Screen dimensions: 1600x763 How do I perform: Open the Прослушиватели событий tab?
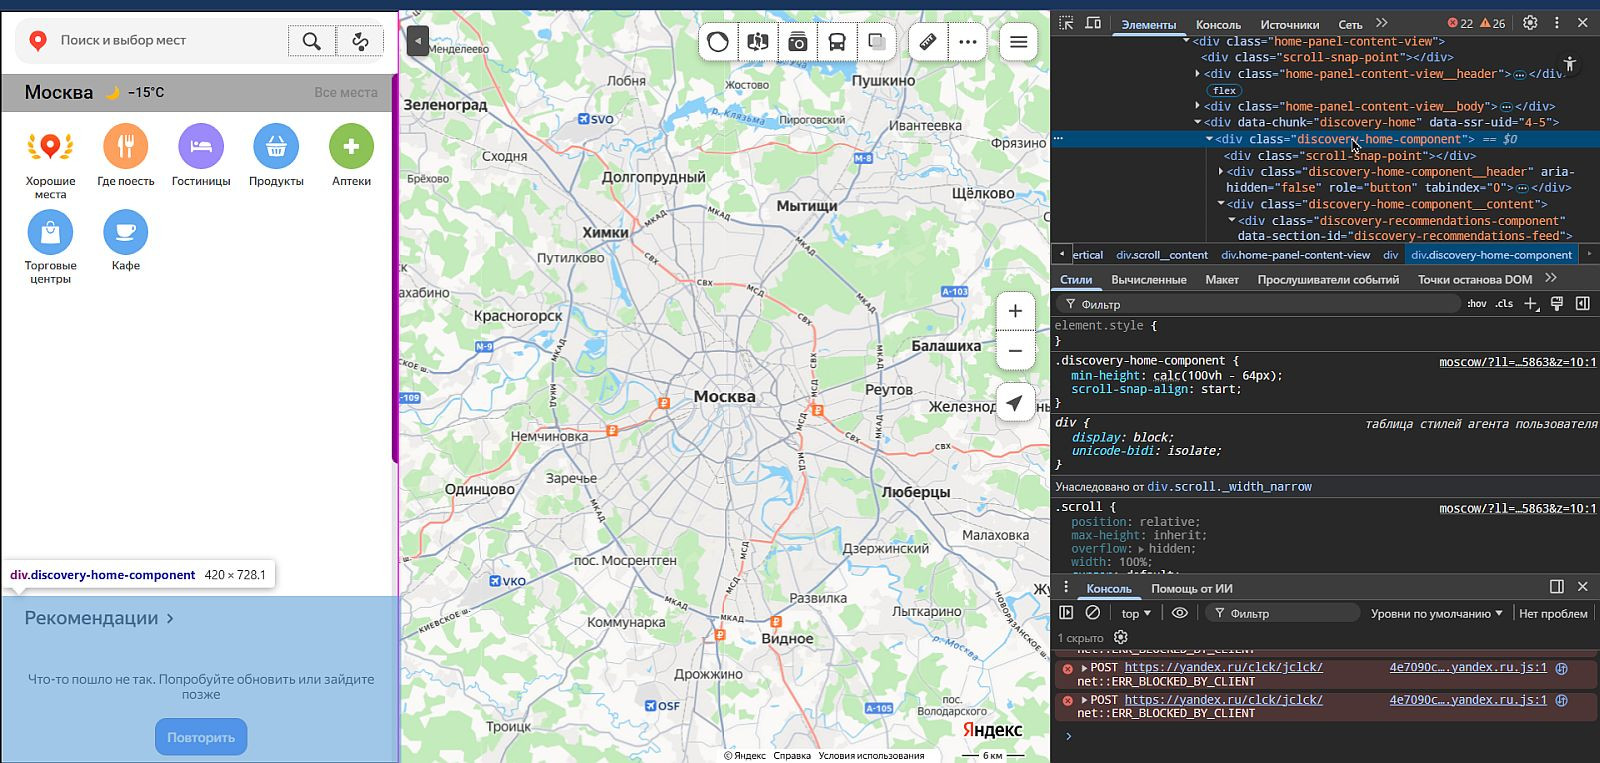tap(1328, 280)
